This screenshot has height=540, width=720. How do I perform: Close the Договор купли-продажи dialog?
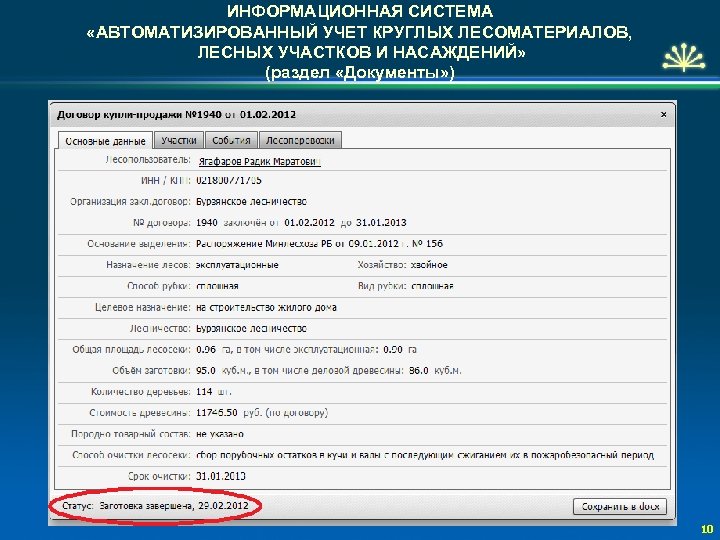[664, 114]
